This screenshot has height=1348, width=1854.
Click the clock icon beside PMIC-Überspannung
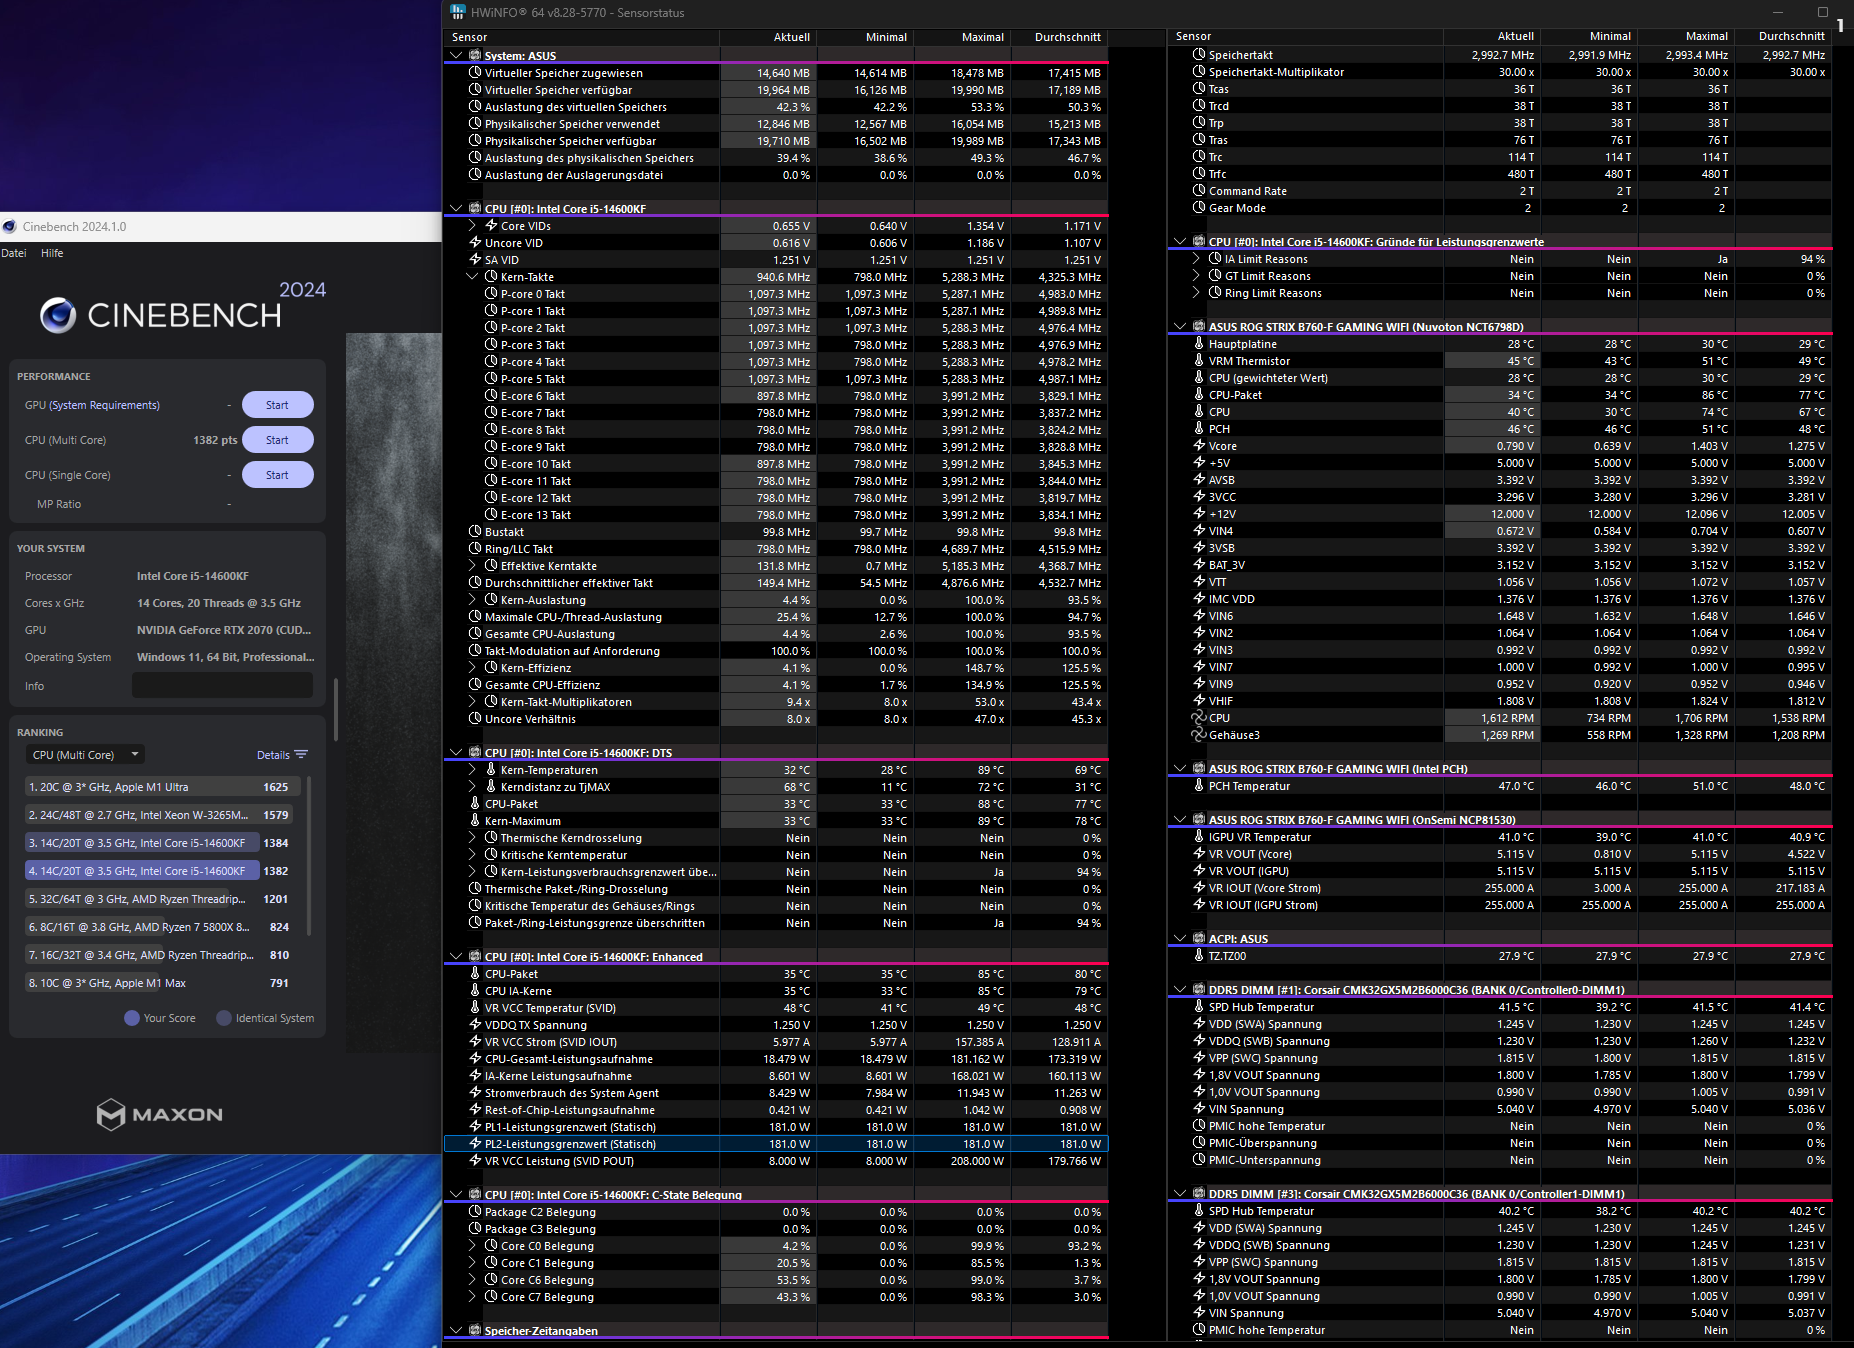coord(1199,1143)
